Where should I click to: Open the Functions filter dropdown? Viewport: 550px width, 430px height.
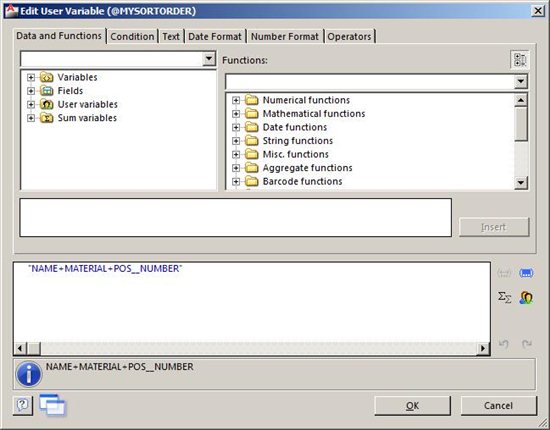point(521,82)
